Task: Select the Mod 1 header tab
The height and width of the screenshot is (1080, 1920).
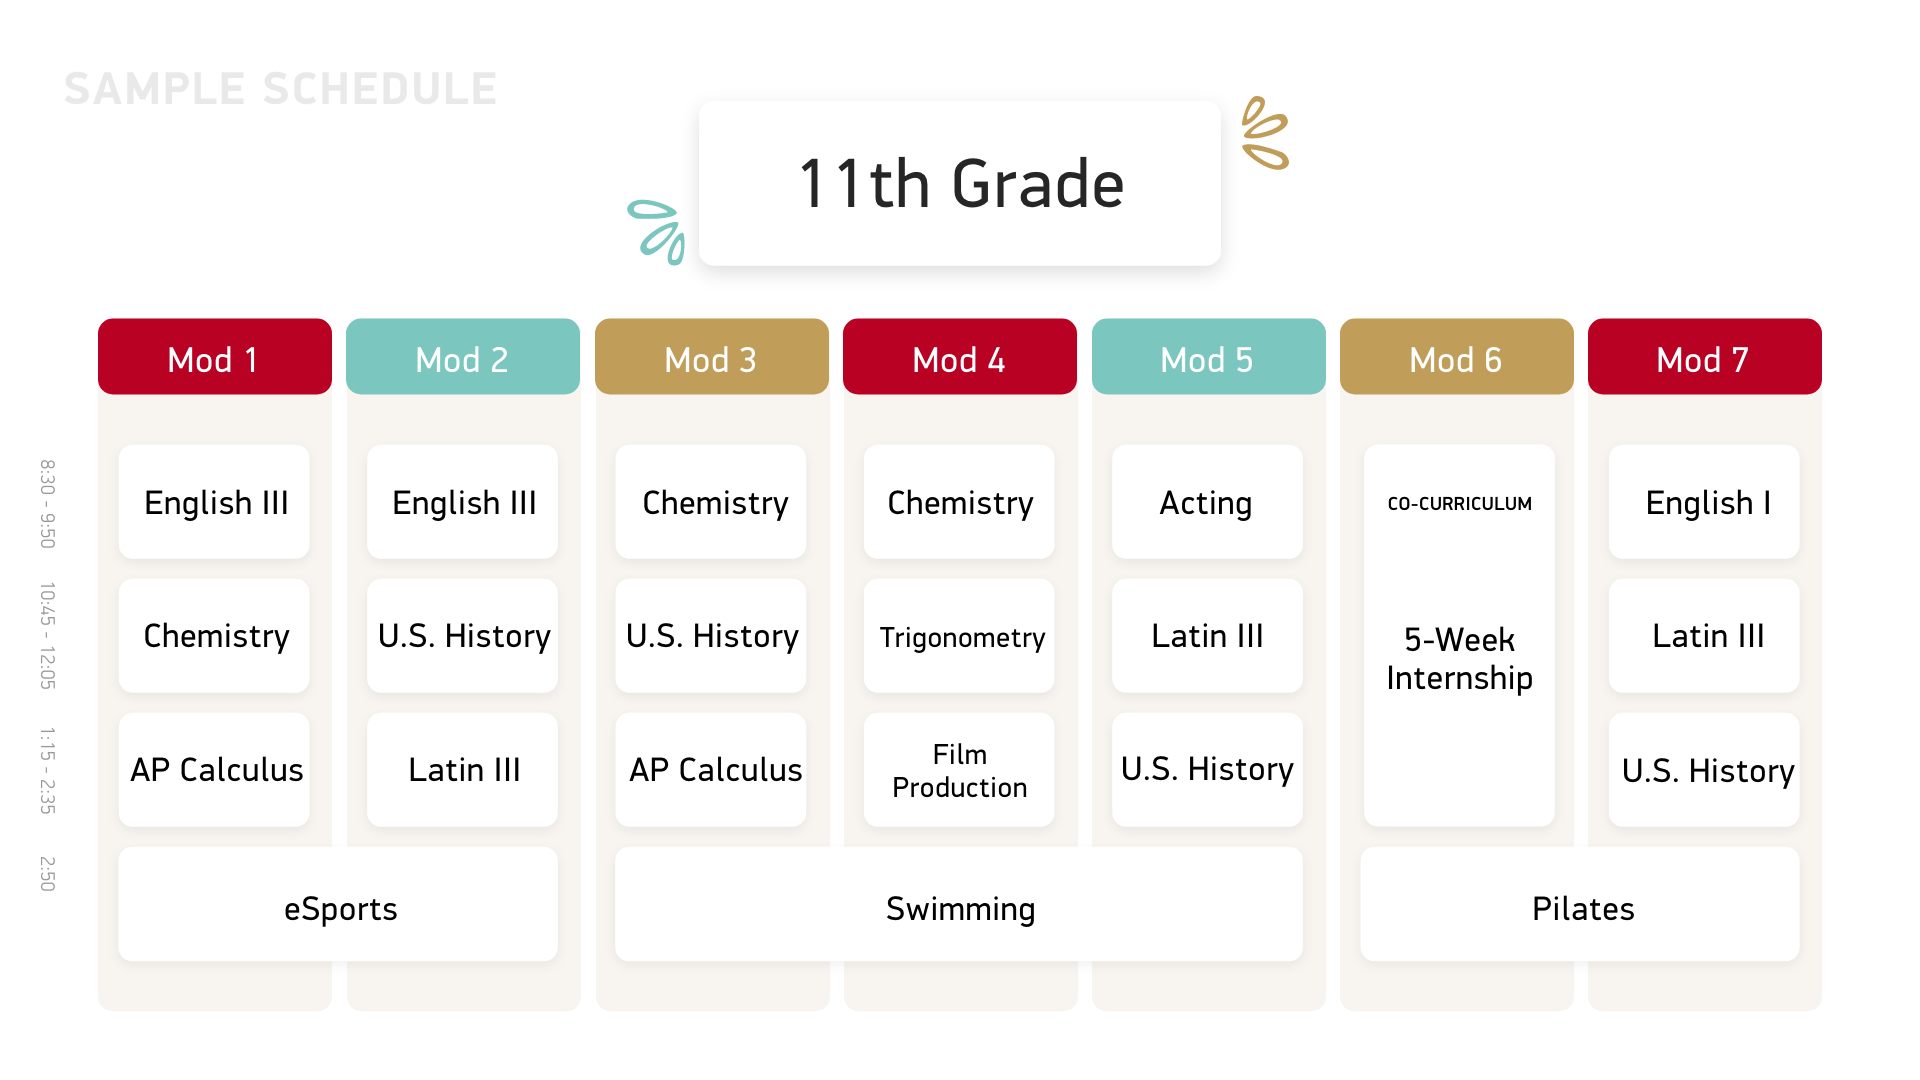Action: pos(214,357)
